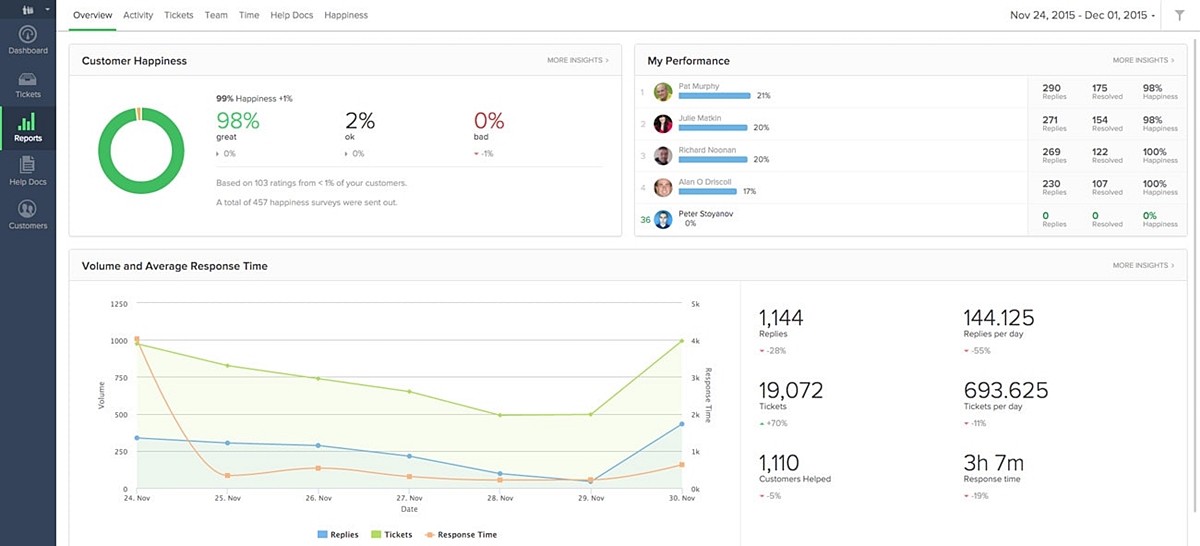Open the Tickets sidebar icon
The height and width of the screenshot is (546, 1200).
(x=27, y=80)
